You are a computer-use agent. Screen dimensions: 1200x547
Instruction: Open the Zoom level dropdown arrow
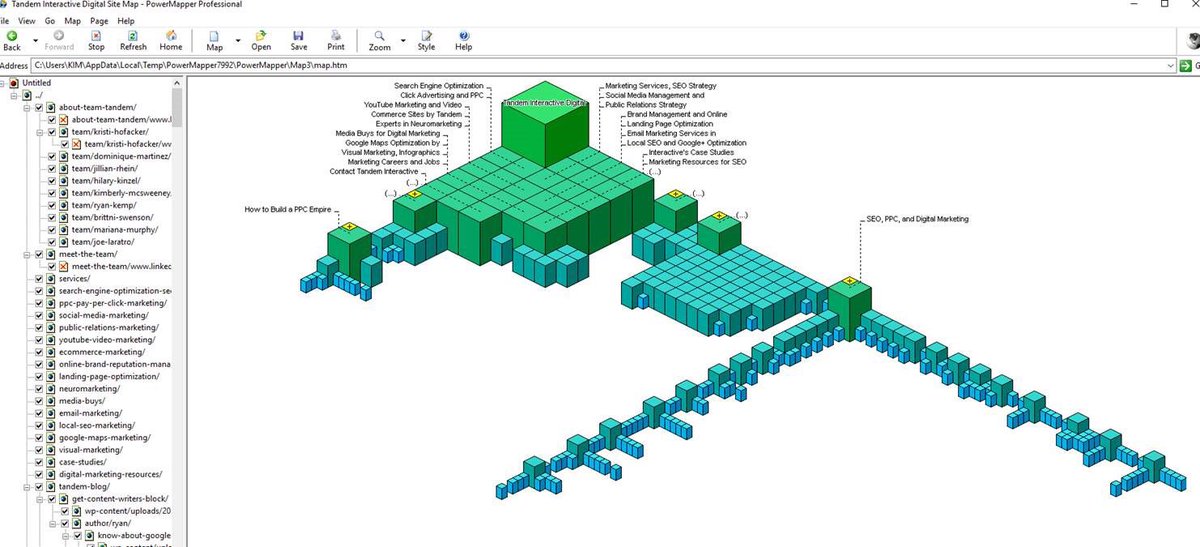[403, 41]
